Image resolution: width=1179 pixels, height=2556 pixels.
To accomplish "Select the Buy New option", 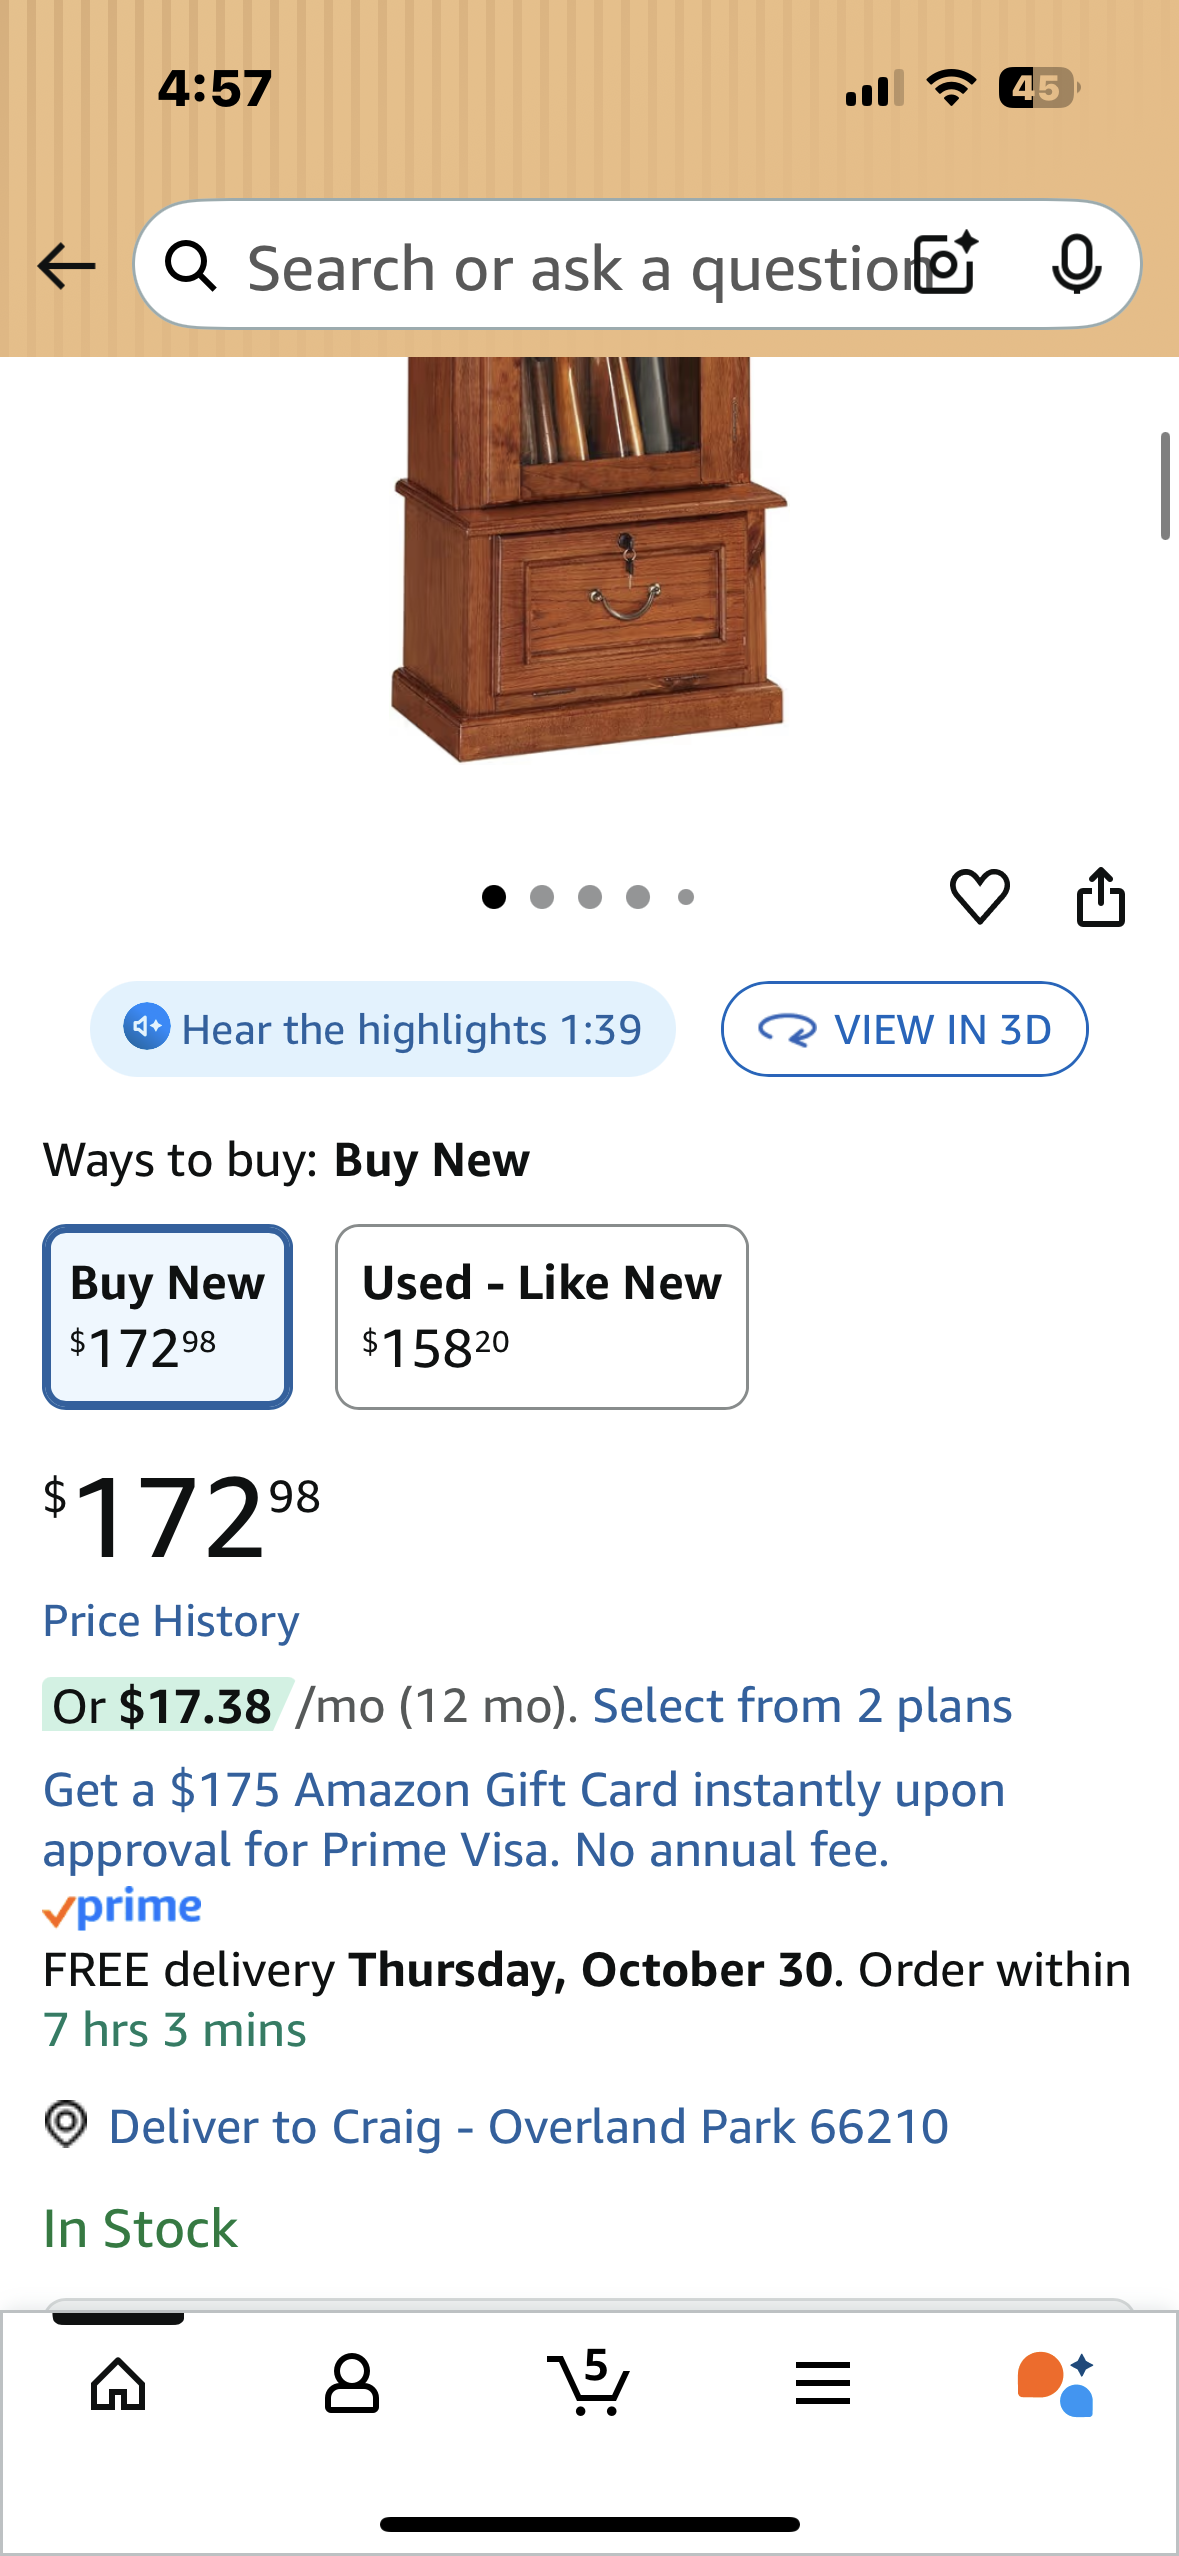I will (168, 1316).
